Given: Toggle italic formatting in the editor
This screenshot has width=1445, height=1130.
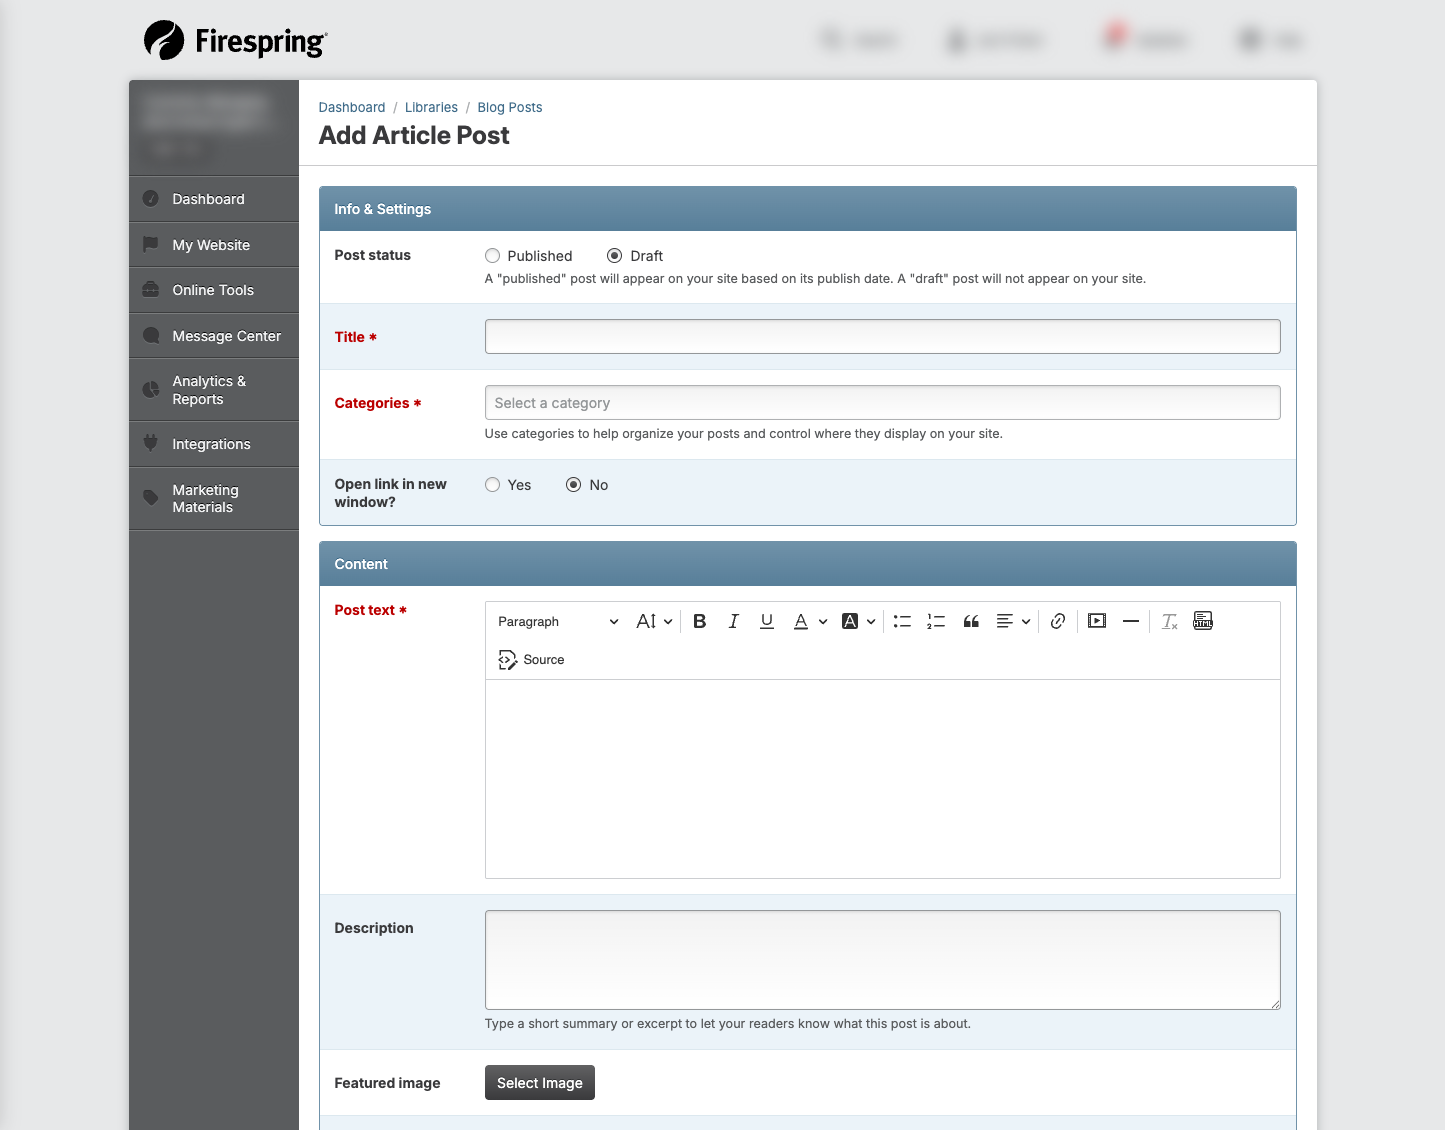Looking at the screenshot, I should [x=733, y=621].
